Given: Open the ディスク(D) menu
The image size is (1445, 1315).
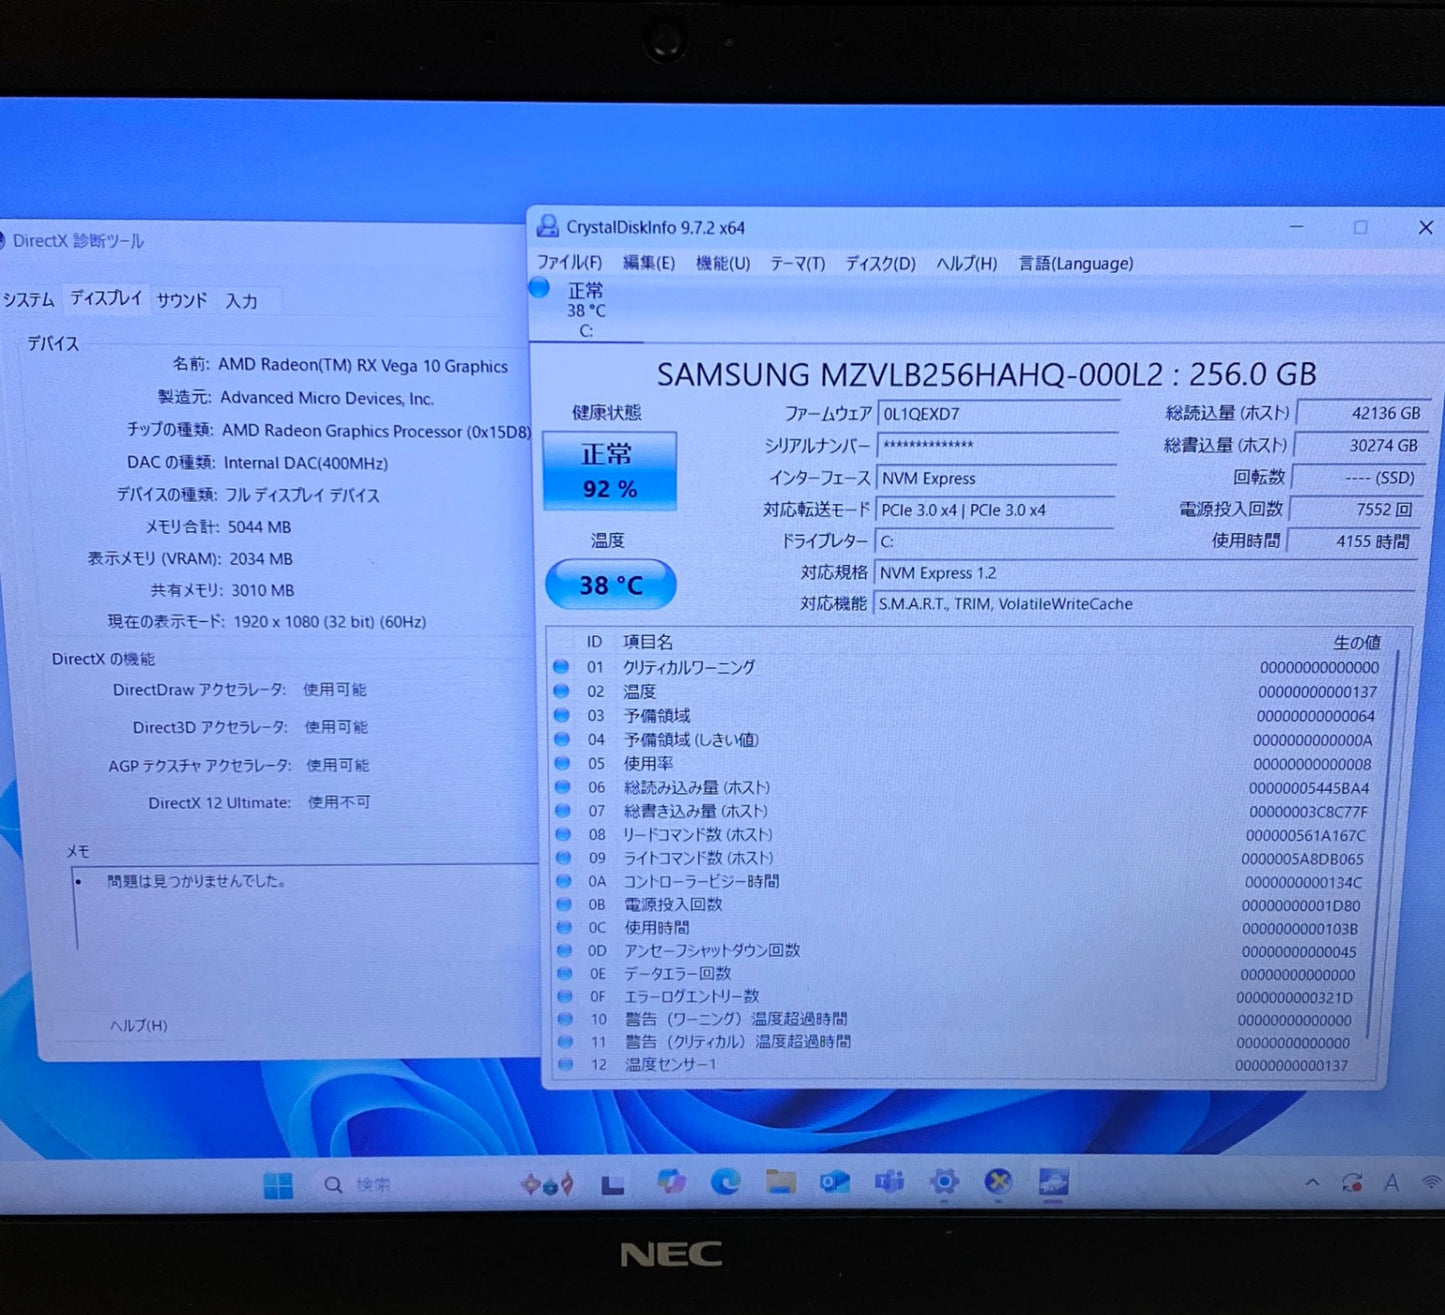Looking at the screenshot, I should coord(878,263).
